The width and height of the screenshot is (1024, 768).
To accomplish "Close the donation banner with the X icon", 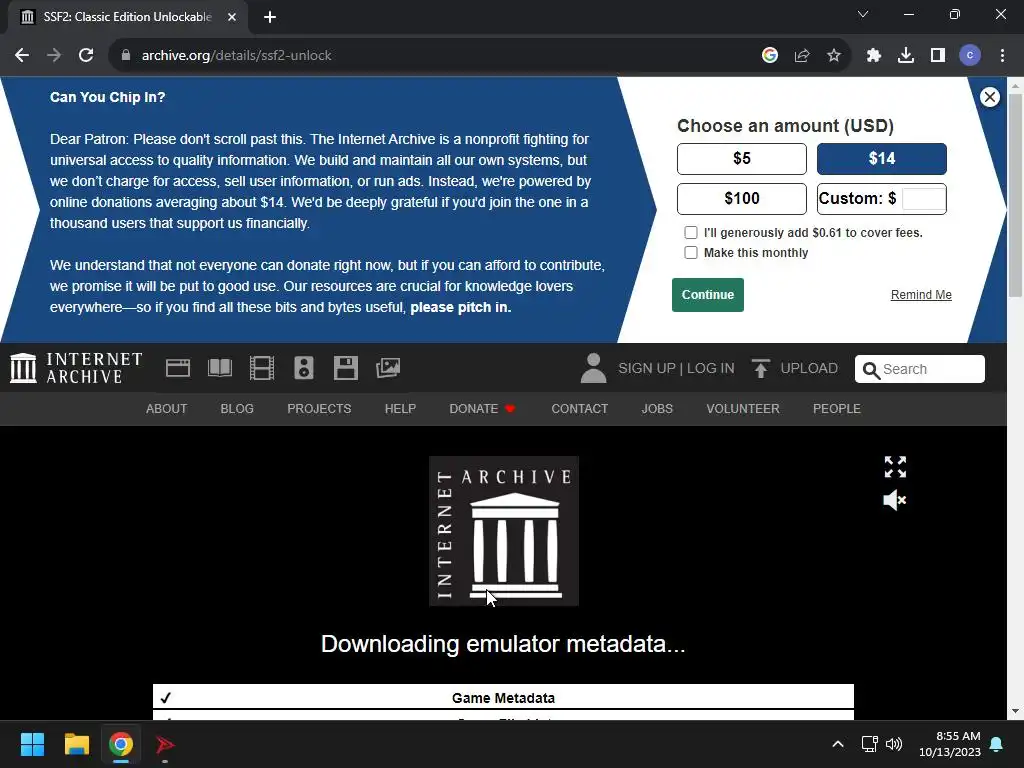I will 989,97.
